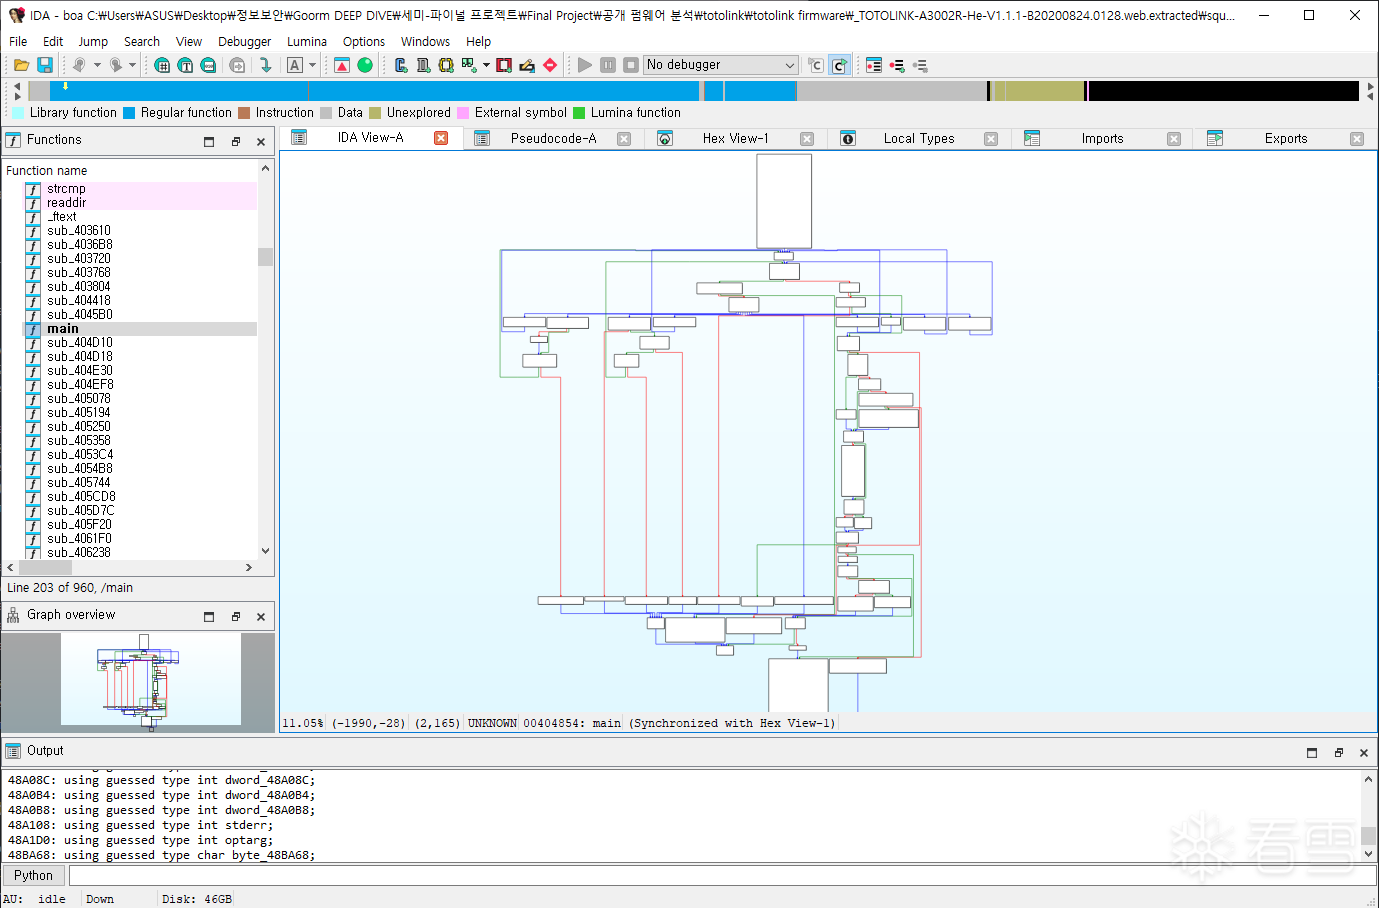Image resolution: width=1379 pixels, height=908 pixels.
Task: Click the navigation band blue region
Action: point(375,91)
